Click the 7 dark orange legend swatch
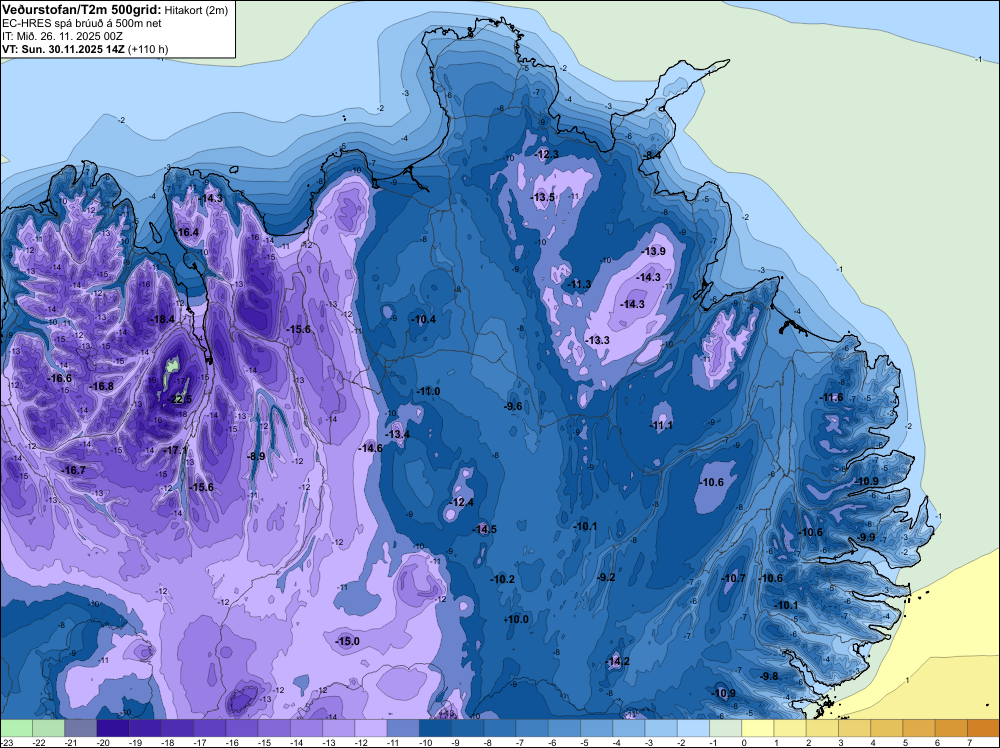1000x748 pixels. 983,728
